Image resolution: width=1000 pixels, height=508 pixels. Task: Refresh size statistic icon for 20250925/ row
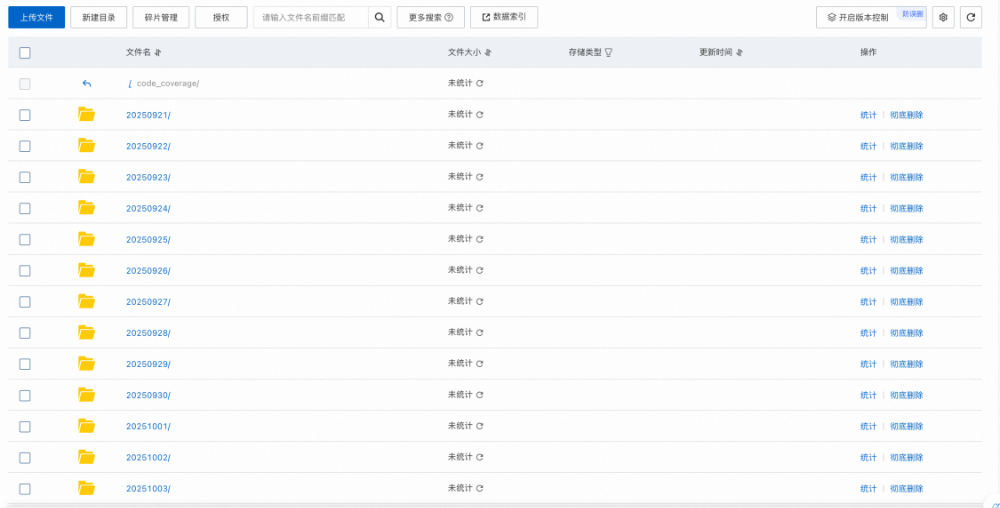click(480, 240)
